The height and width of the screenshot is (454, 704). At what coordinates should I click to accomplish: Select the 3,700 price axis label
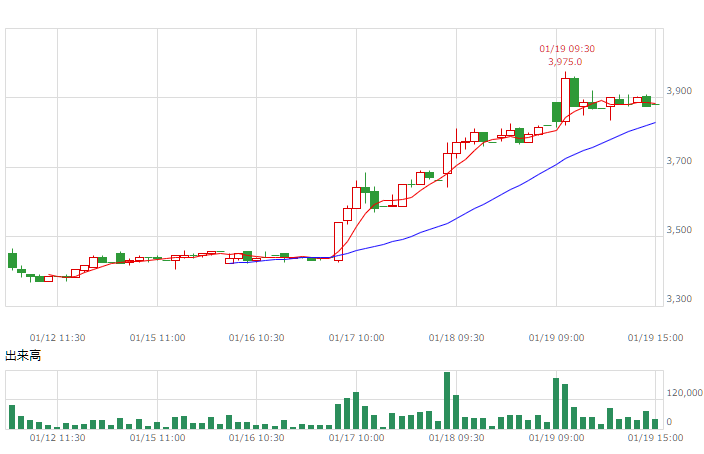coord(679,160)
